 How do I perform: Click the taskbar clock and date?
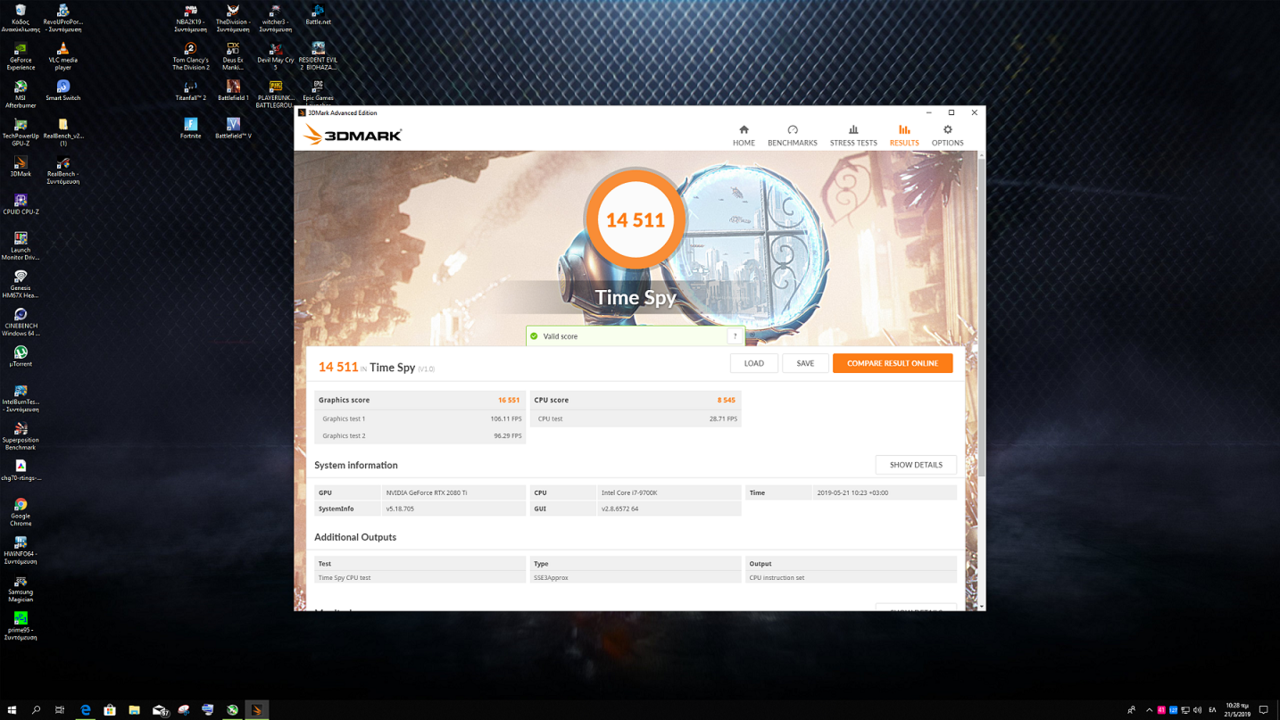[x=1235, y=710]
